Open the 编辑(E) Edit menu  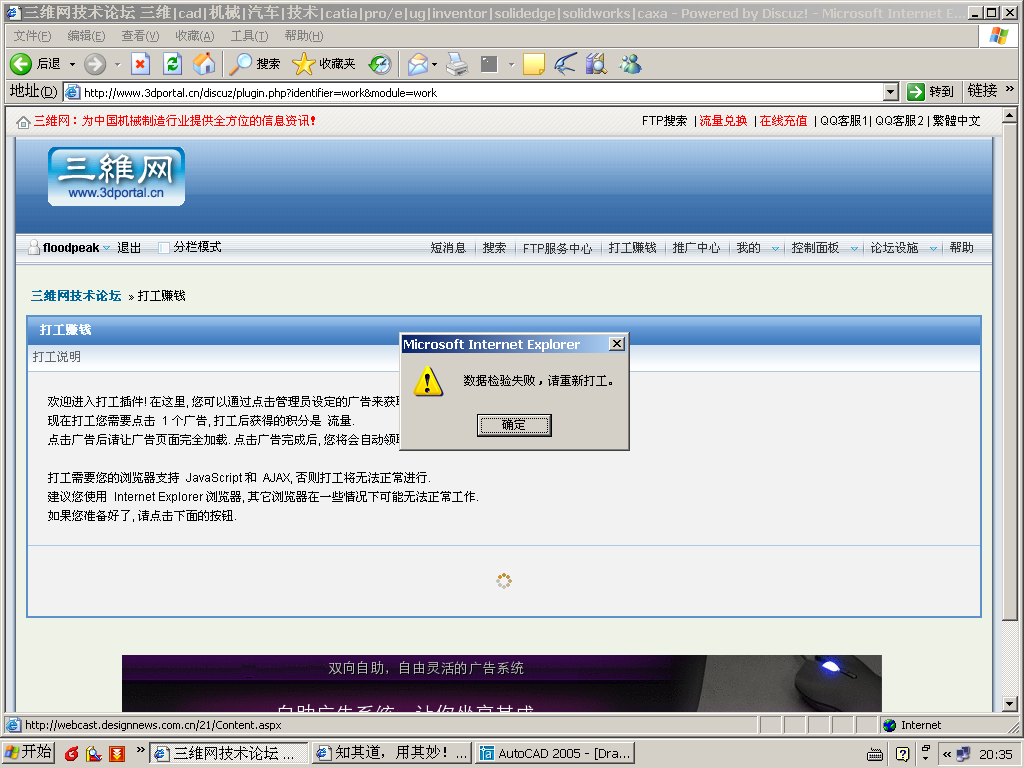(x=86, y=36)
